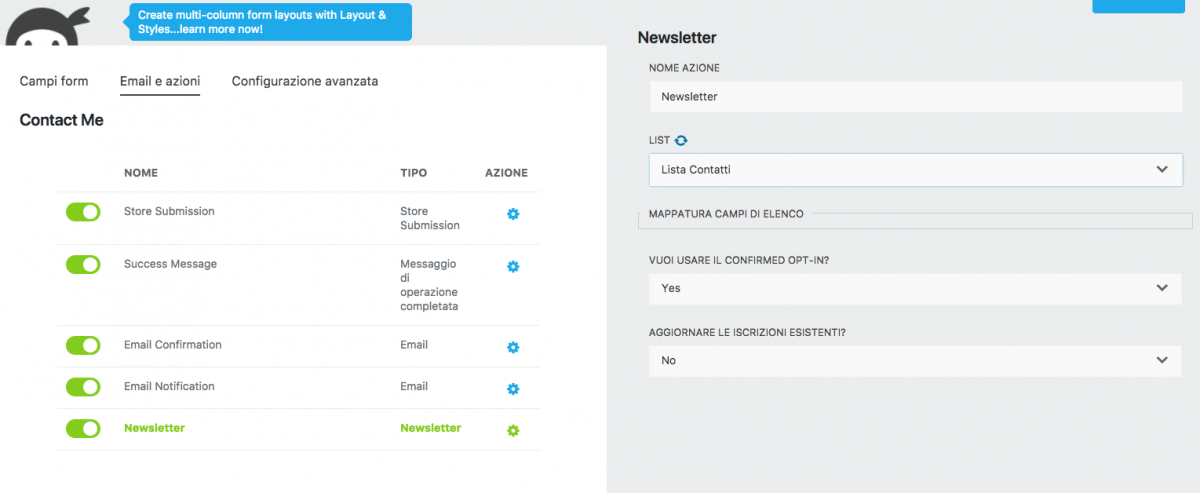Open settings gear for Store Submission action
1200x493 pixels.
click(513, 214)
